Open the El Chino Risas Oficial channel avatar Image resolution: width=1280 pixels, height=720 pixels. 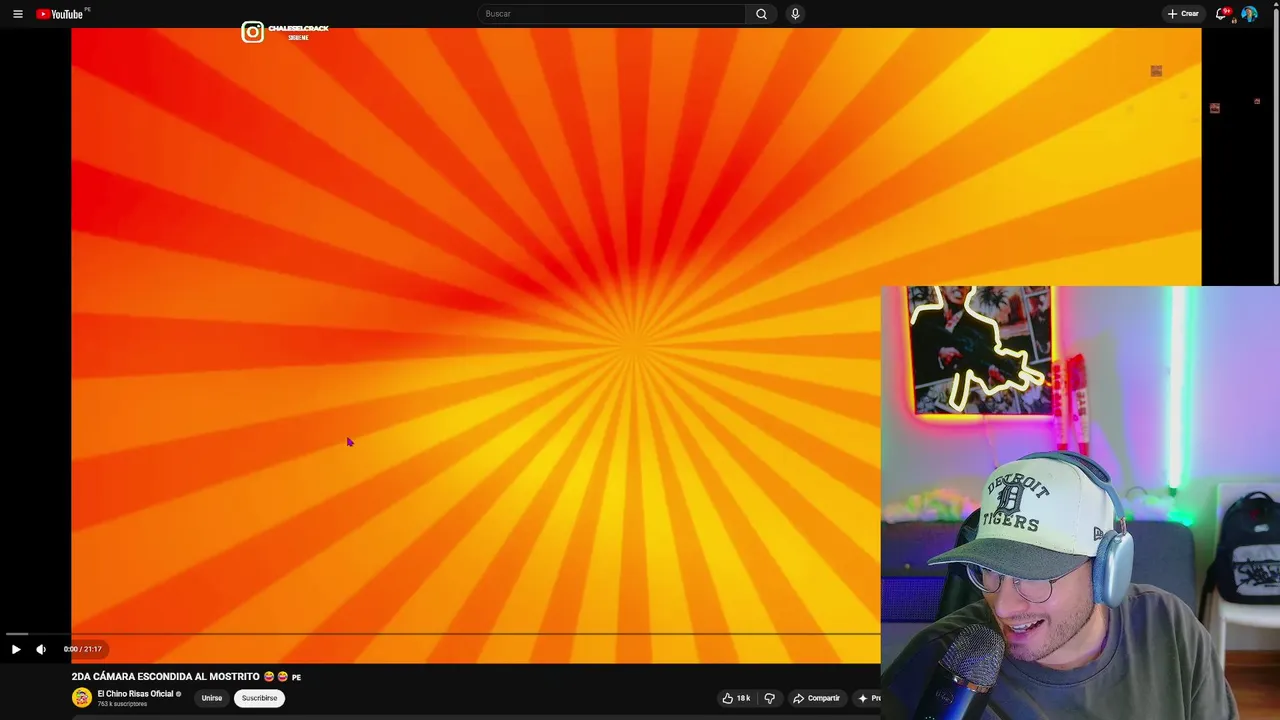(82, 698)
